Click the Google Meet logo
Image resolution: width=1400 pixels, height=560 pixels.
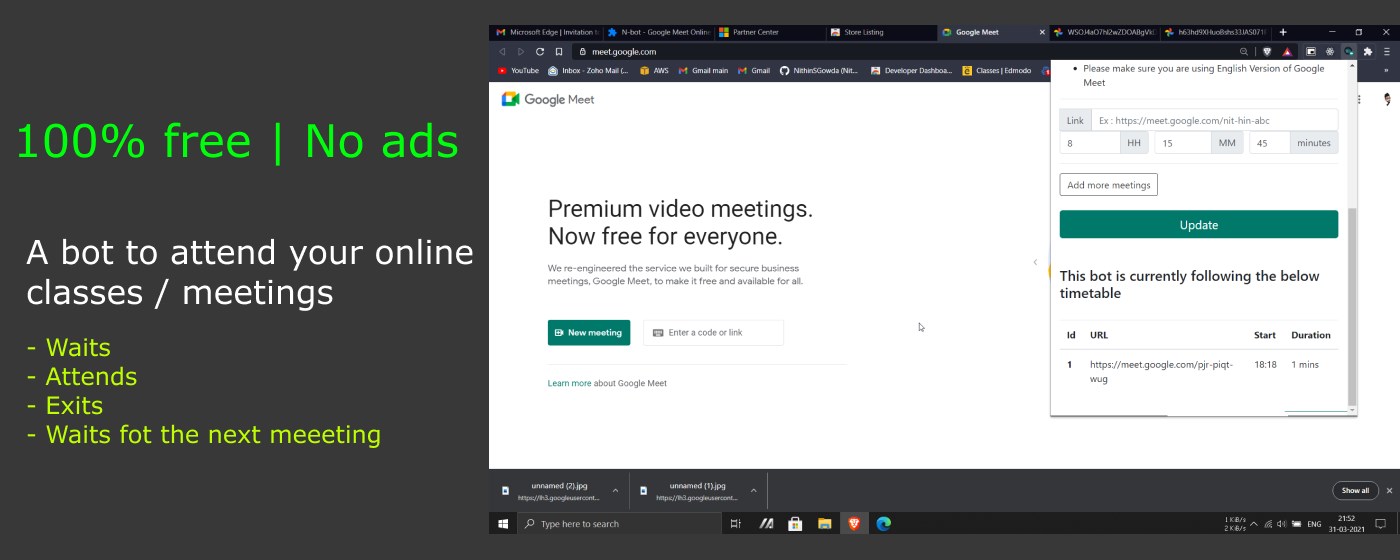(548, 99)
